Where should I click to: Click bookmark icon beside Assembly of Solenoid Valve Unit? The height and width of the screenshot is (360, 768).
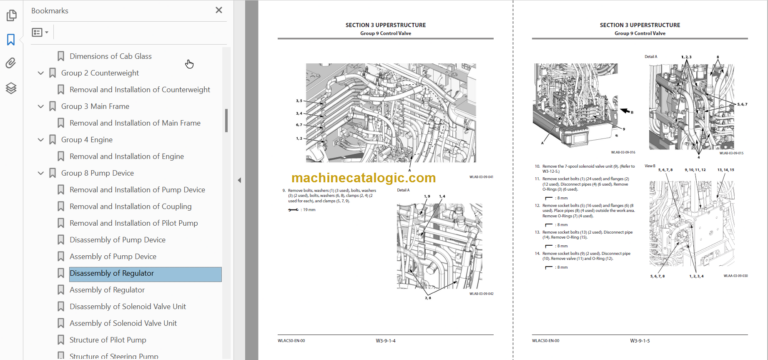pyautogui.click(x=61, y=323)
